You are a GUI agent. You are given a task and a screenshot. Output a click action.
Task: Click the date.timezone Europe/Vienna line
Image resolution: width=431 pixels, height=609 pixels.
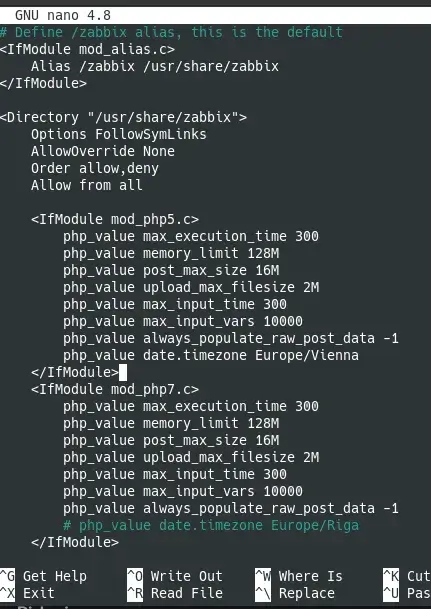point(211,355)
